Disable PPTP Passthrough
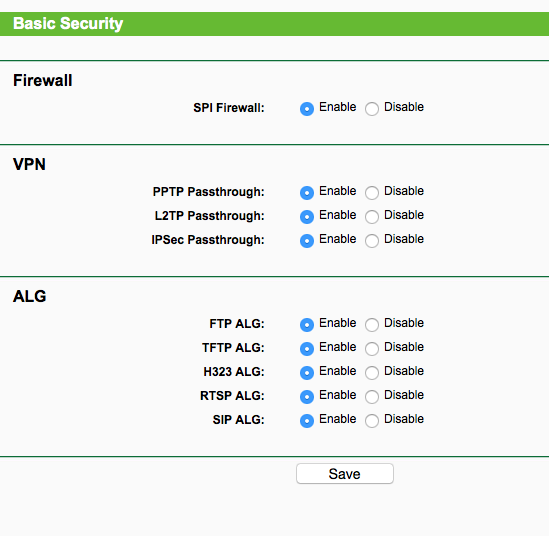 coord(372,193)
